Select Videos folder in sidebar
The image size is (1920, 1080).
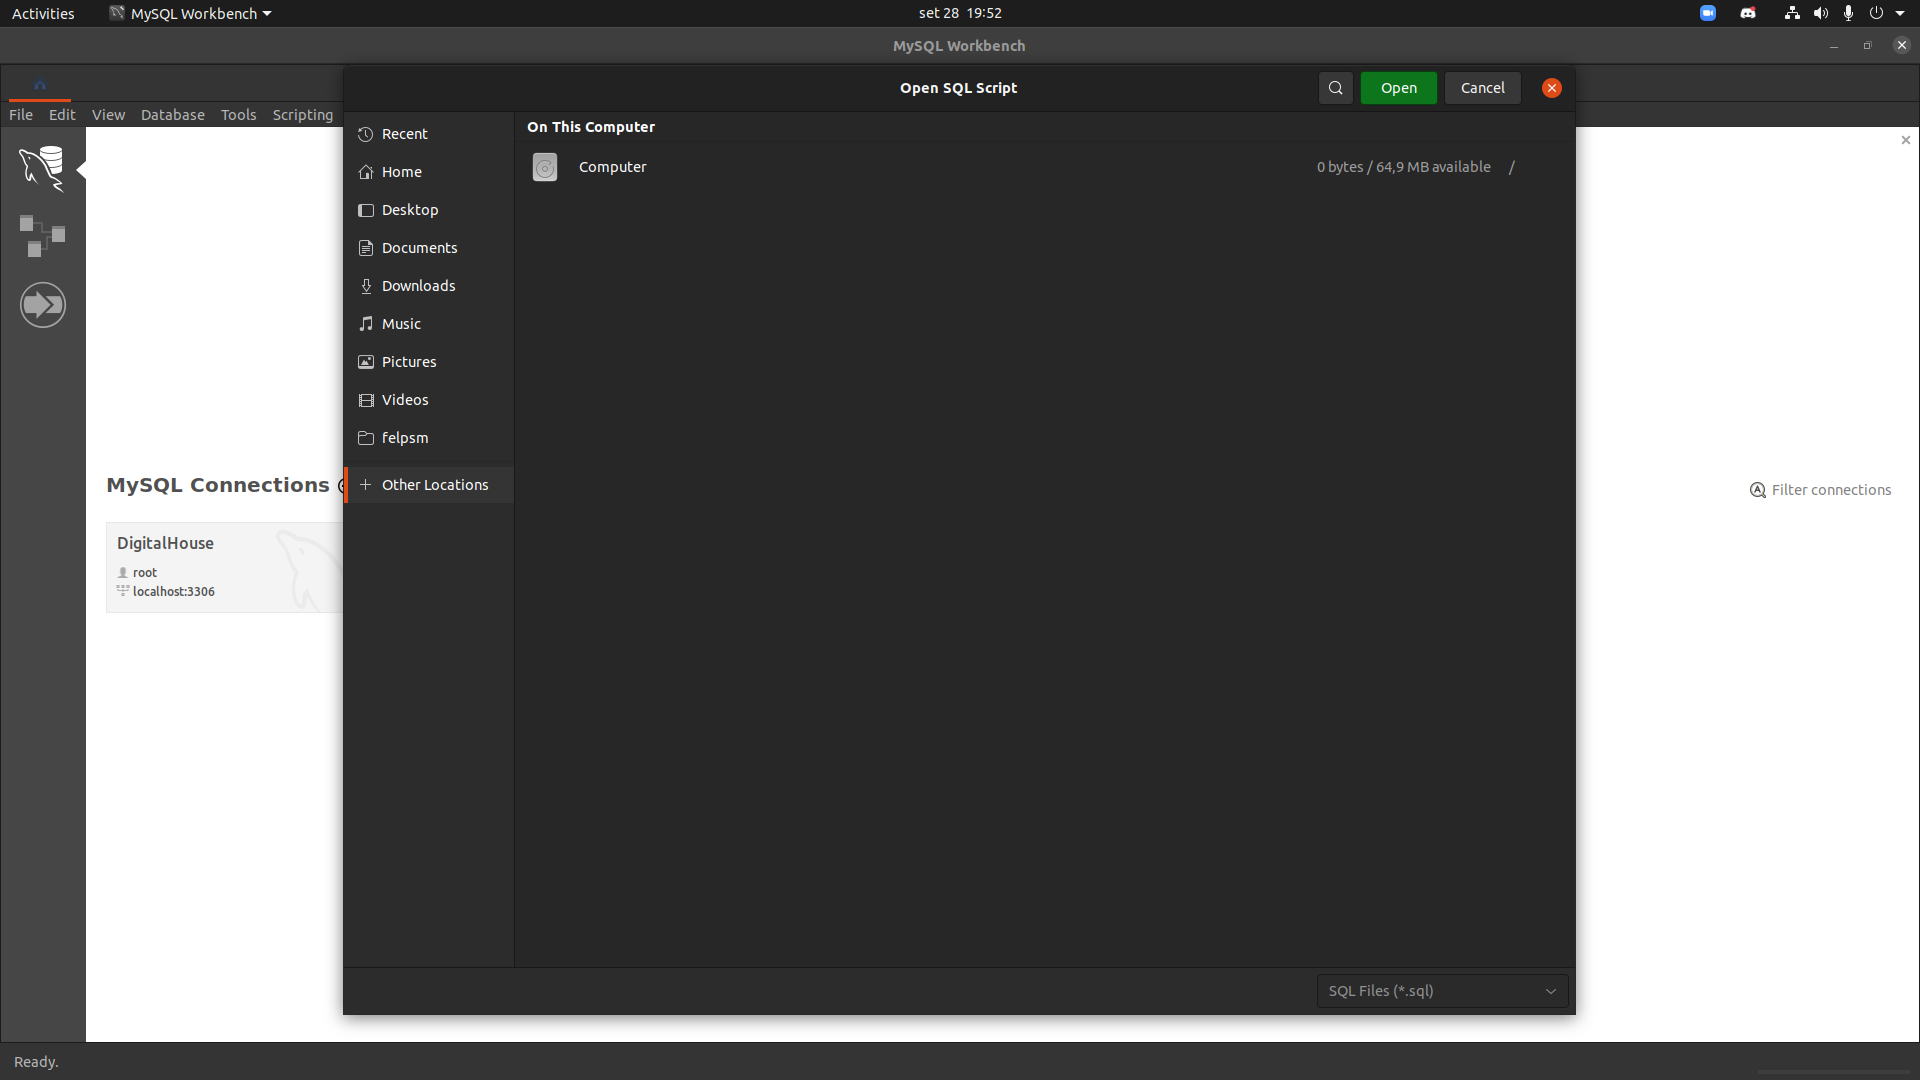coord(429,400)
